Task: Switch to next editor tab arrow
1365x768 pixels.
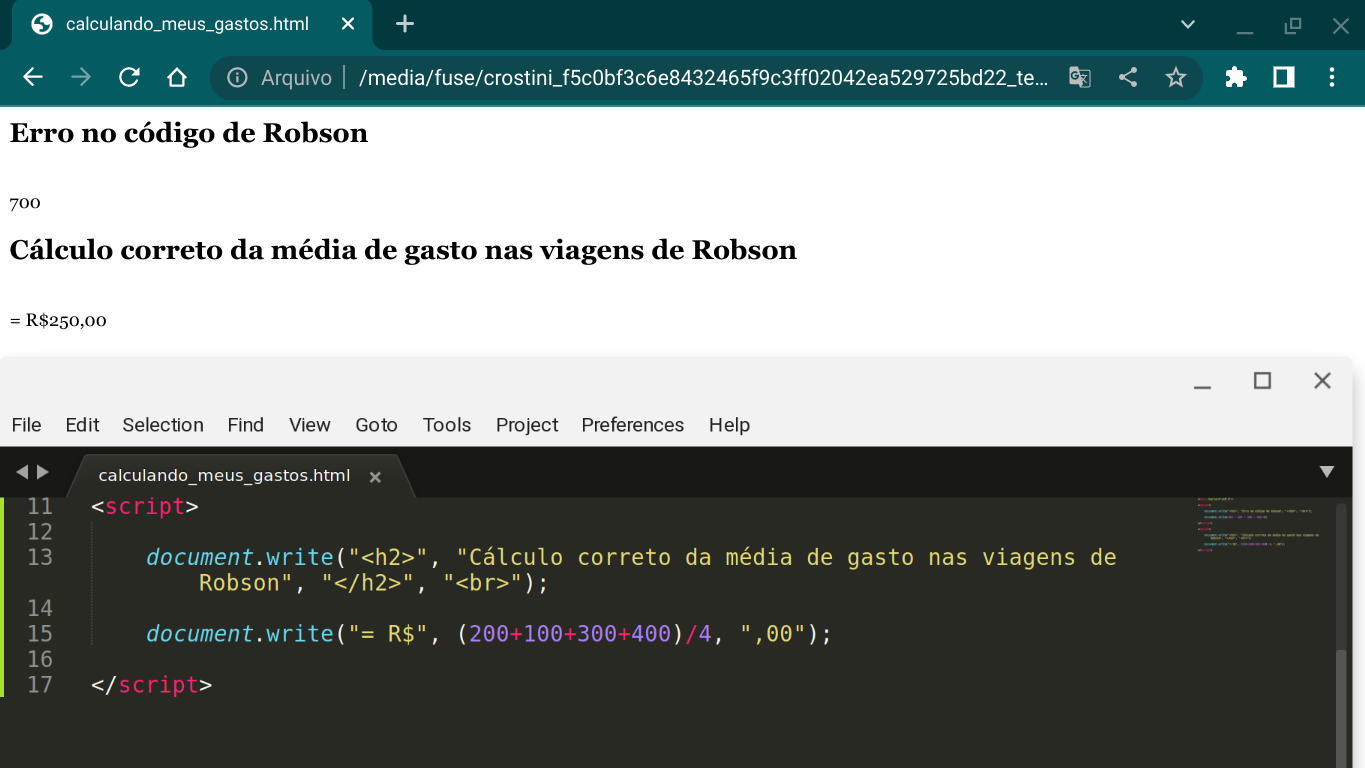Action: tap(42, 472)
